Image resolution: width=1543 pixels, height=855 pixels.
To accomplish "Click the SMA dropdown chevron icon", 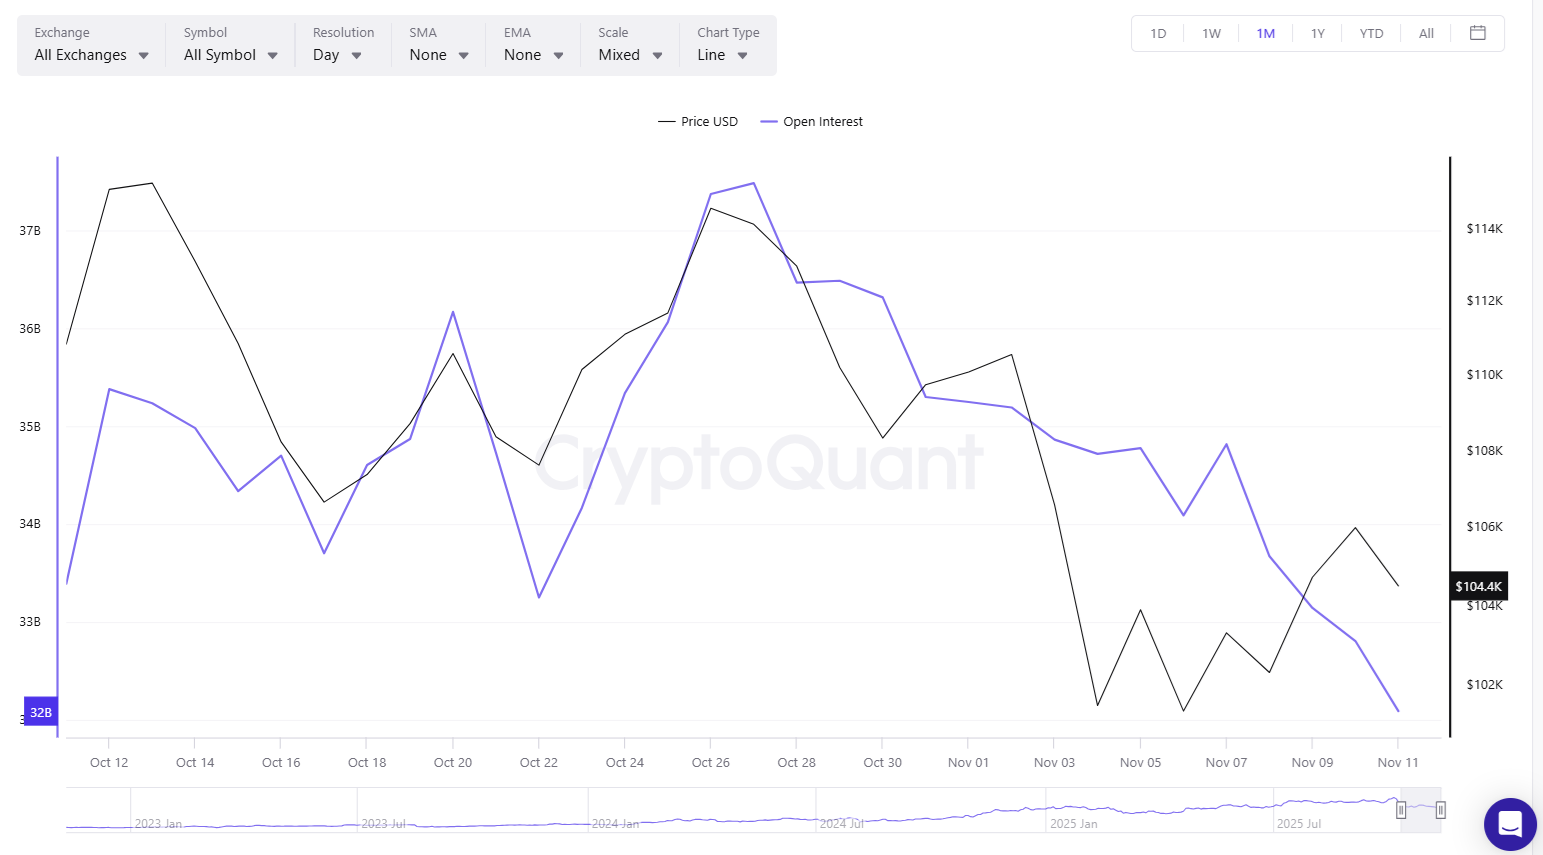I will (x=463, y=55).
